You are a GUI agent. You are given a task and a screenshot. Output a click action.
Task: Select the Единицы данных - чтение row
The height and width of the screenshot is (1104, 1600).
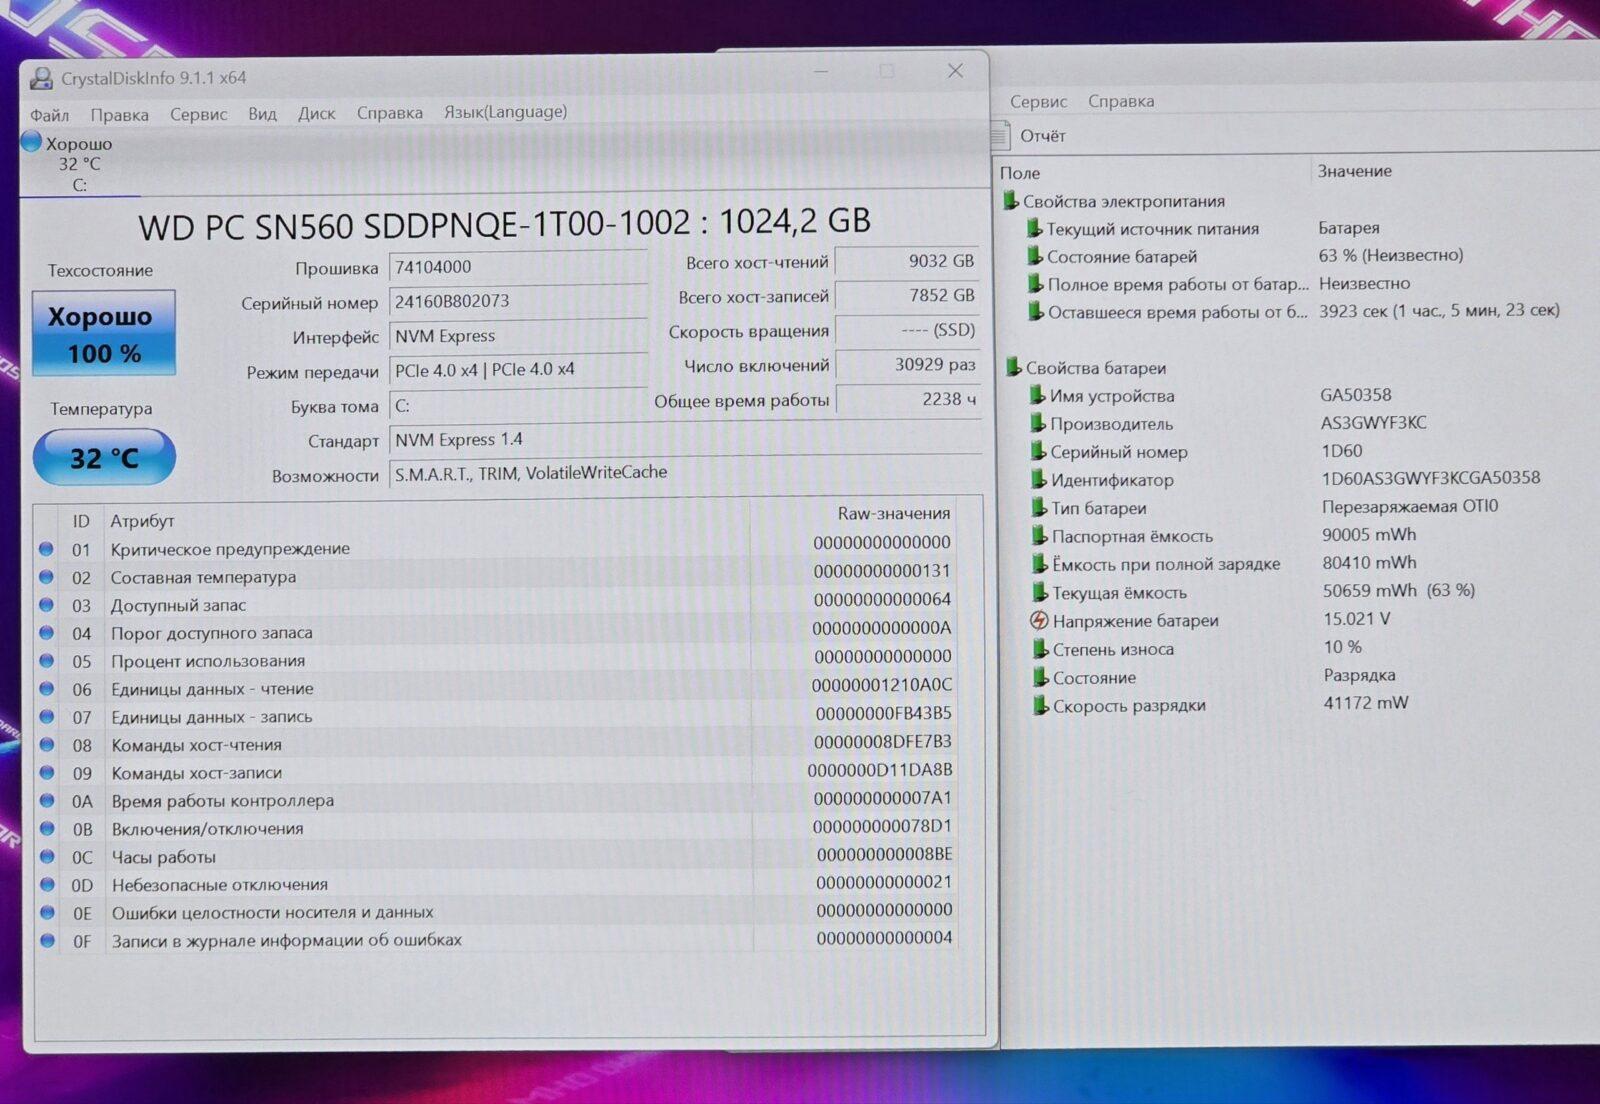(496, 688)
